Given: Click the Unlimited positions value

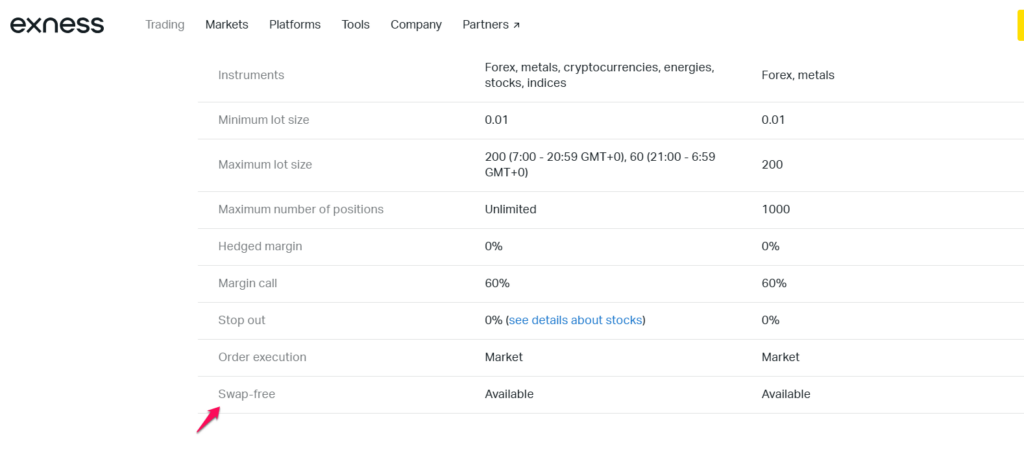Looking at the screenshot, I should 510,210.
